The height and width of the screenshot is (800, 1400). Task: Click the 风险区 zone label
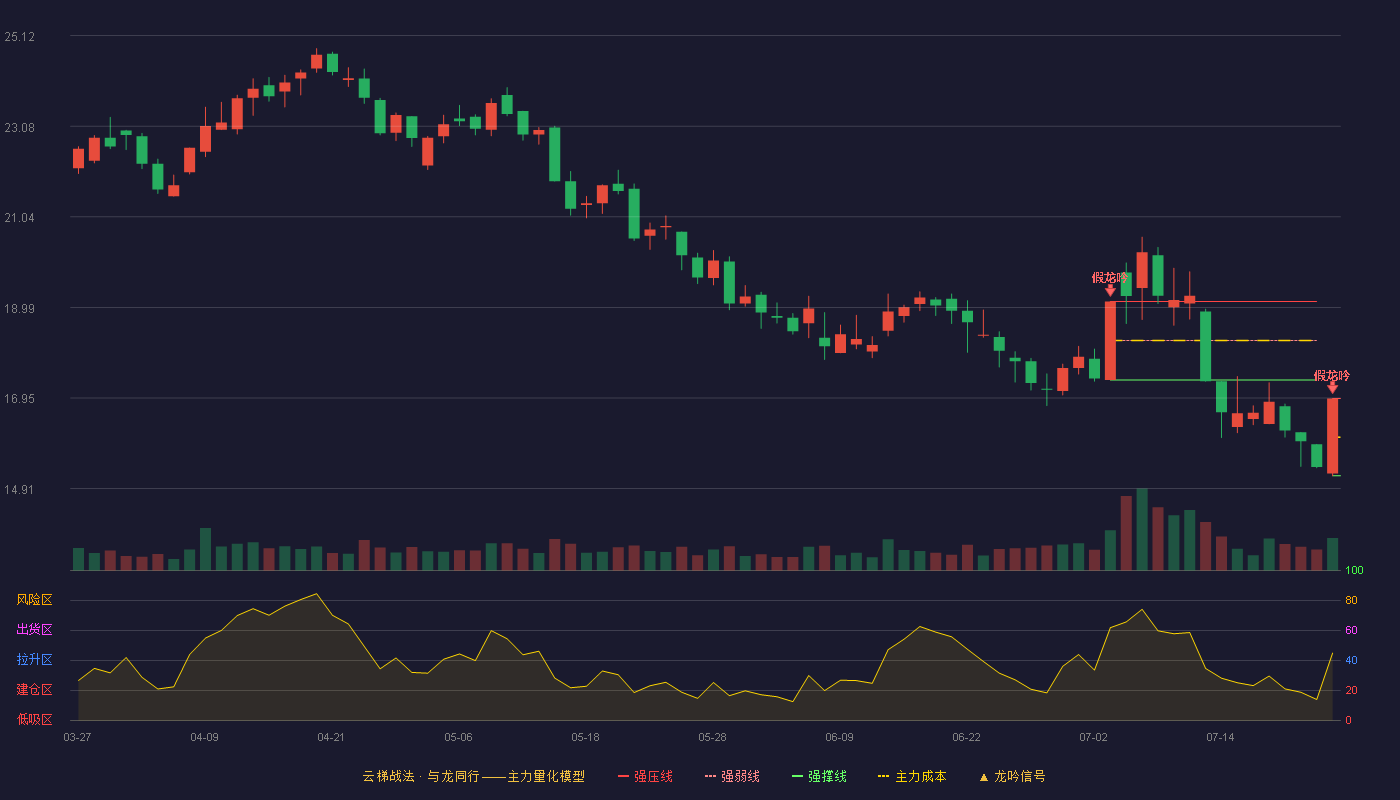pos(34,600)
